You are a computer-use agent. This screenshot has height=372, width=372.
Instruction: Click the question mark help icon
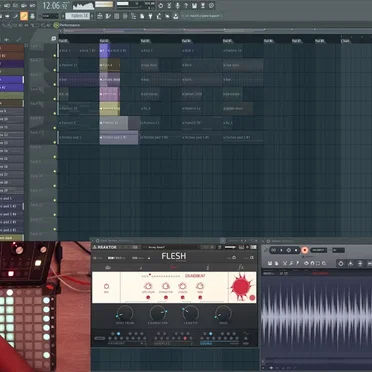tap(186, 6)
